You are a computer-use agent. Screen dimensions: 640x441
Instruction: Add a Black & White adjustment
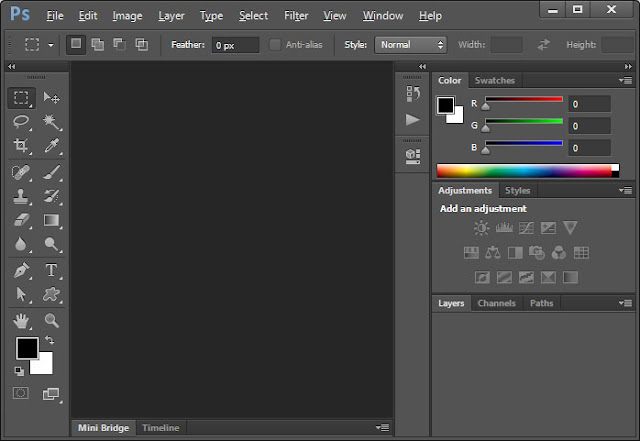[x=515, y=253]
